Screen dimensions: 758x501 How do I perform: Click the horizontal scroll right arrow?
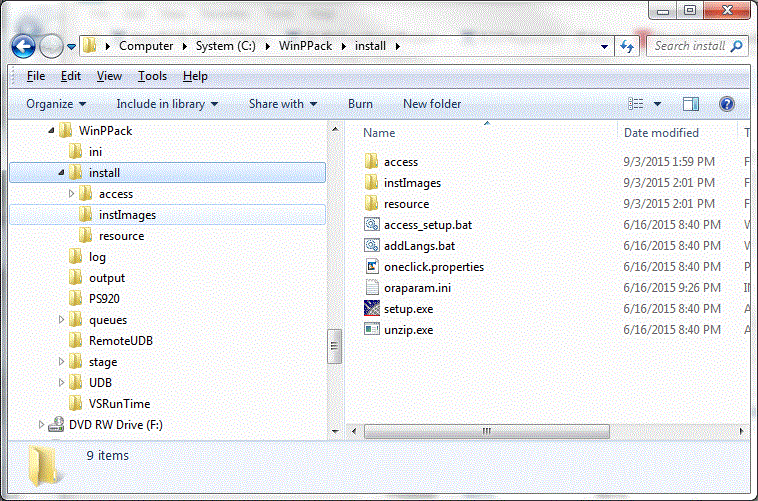click(x=742, y=431)
